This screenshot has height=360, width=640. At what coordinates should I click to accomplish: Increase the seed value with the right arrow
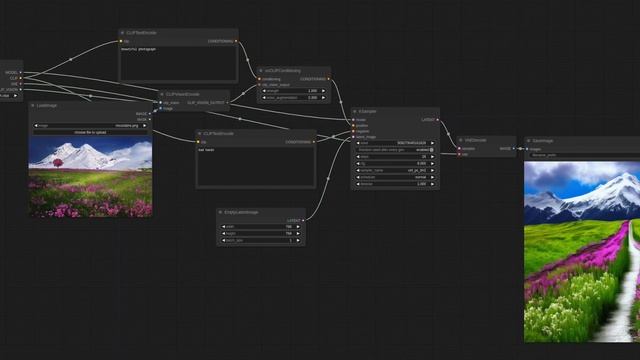click(432, 143)
